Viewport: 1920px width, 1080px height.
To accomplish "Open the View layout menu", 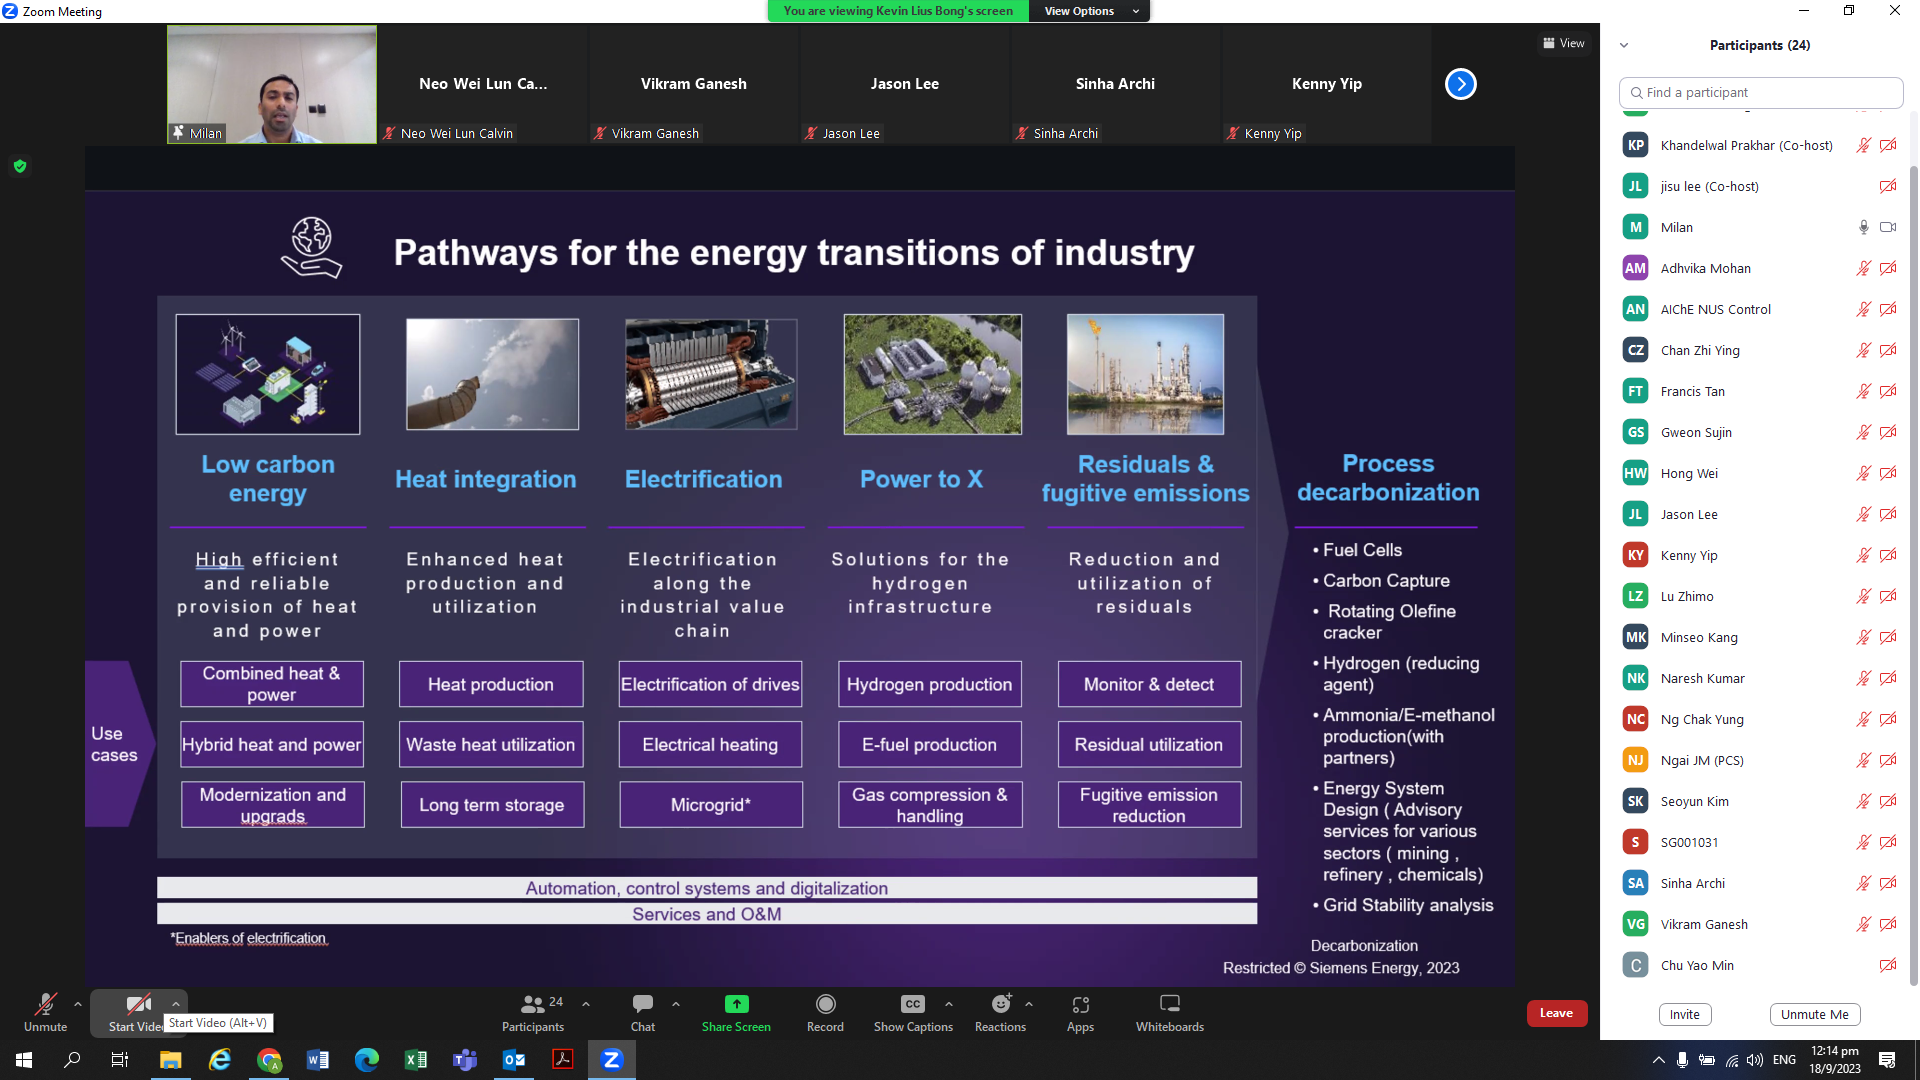I will [1564, 43].
